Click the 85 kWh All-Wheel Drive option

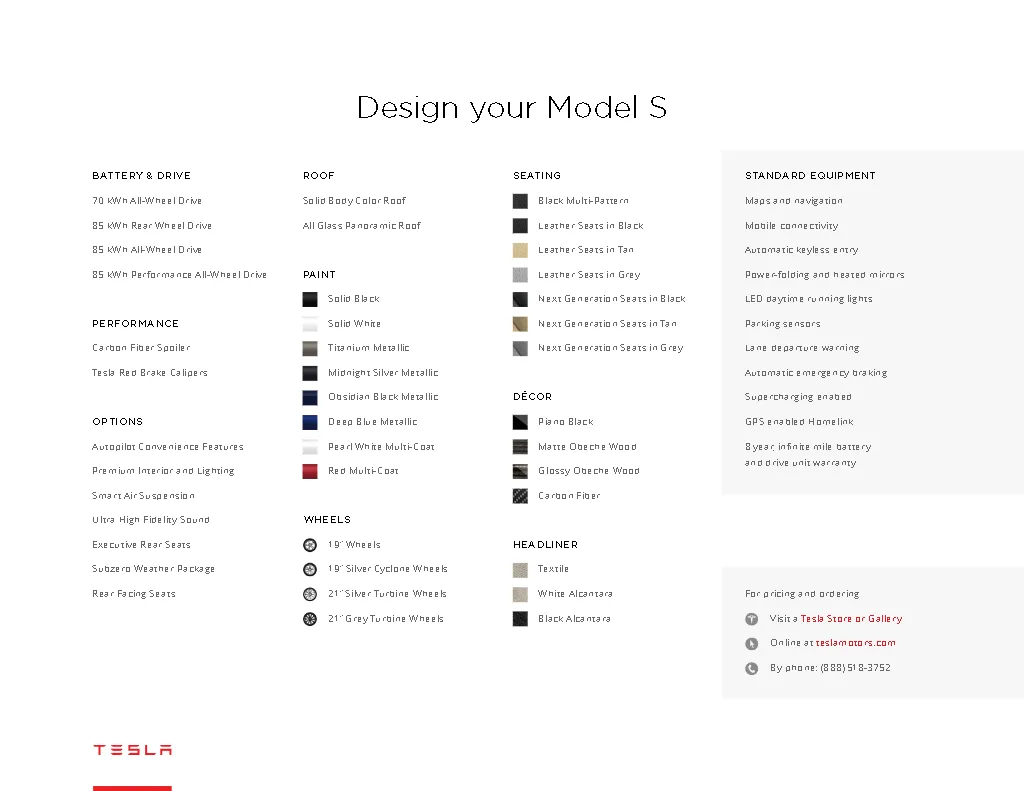coord(147,250)
